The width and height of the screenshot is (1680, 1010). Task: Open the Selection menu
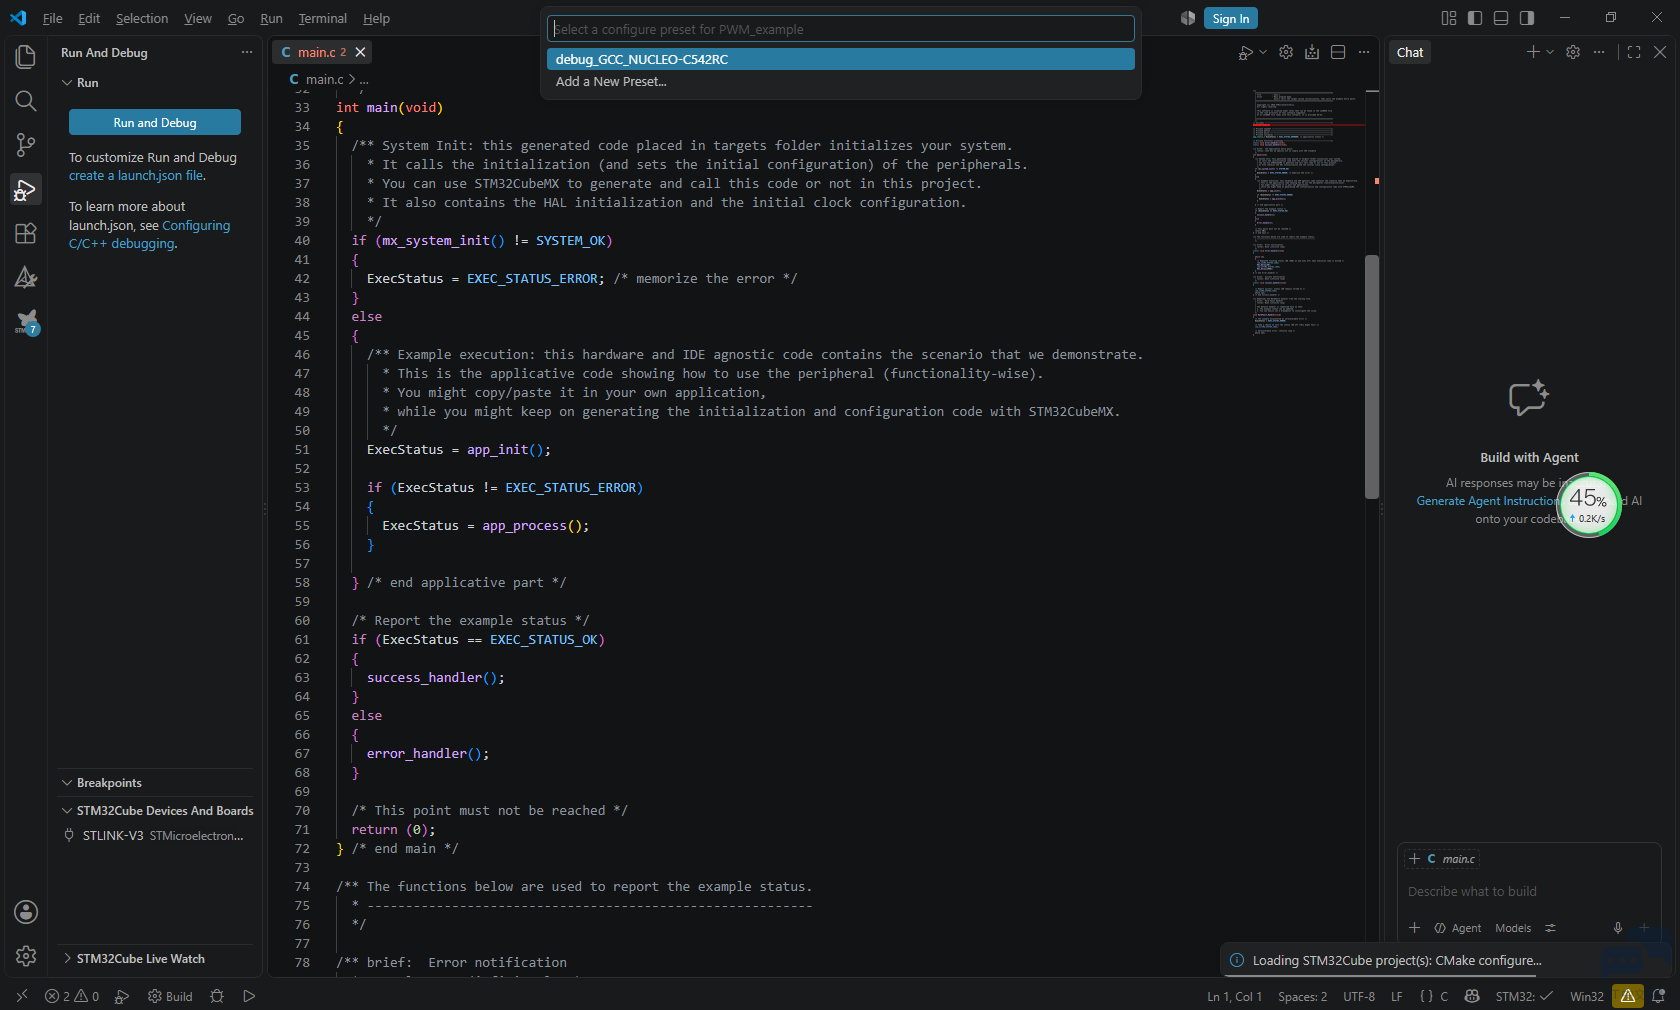(142, 18)
